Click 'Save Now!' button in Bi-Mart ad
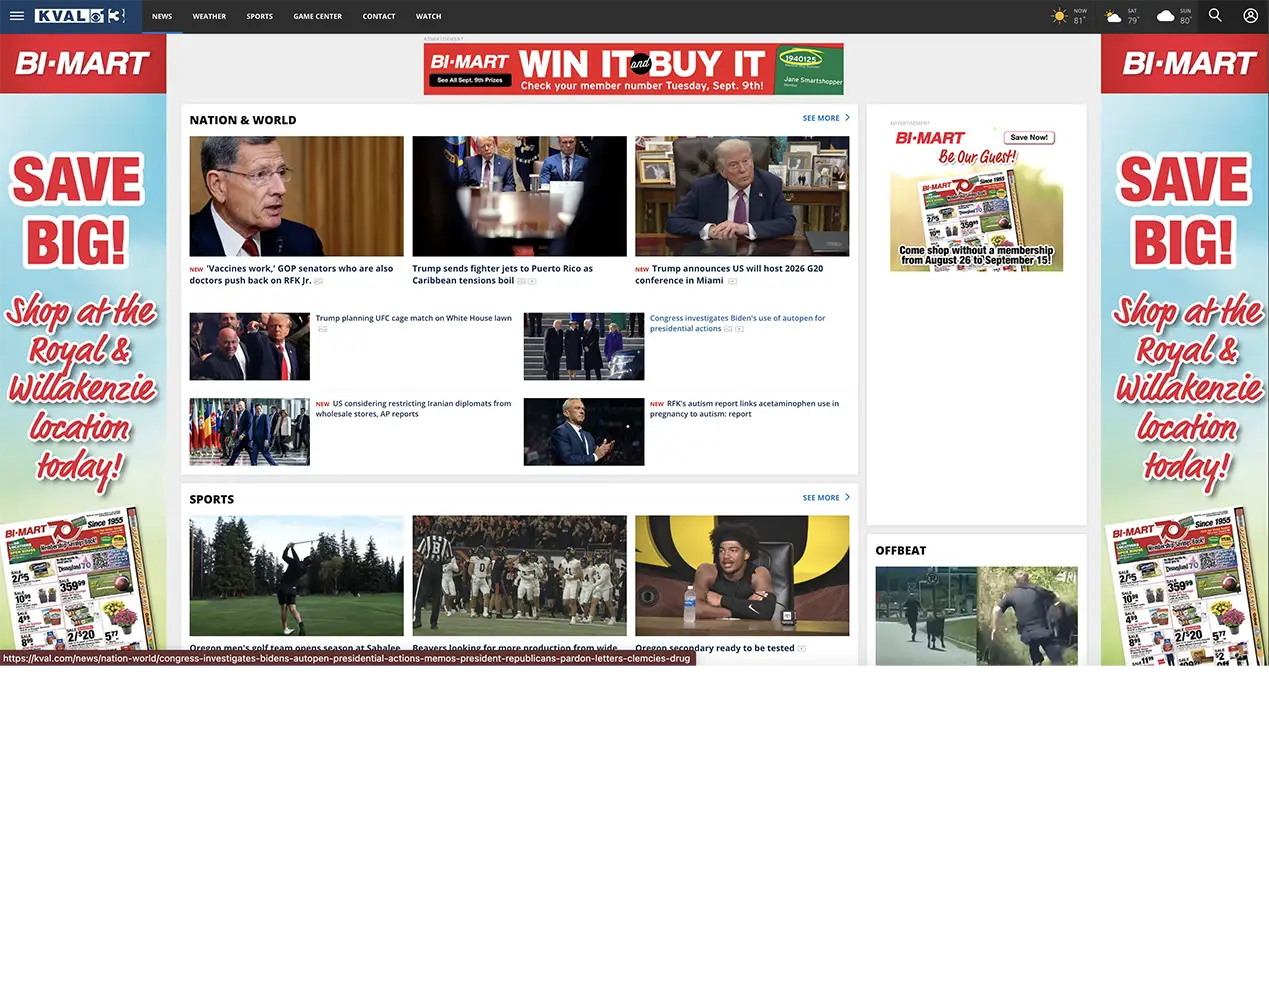Viewport: 1269px width, 1000px height. [x=1029, y=137]
